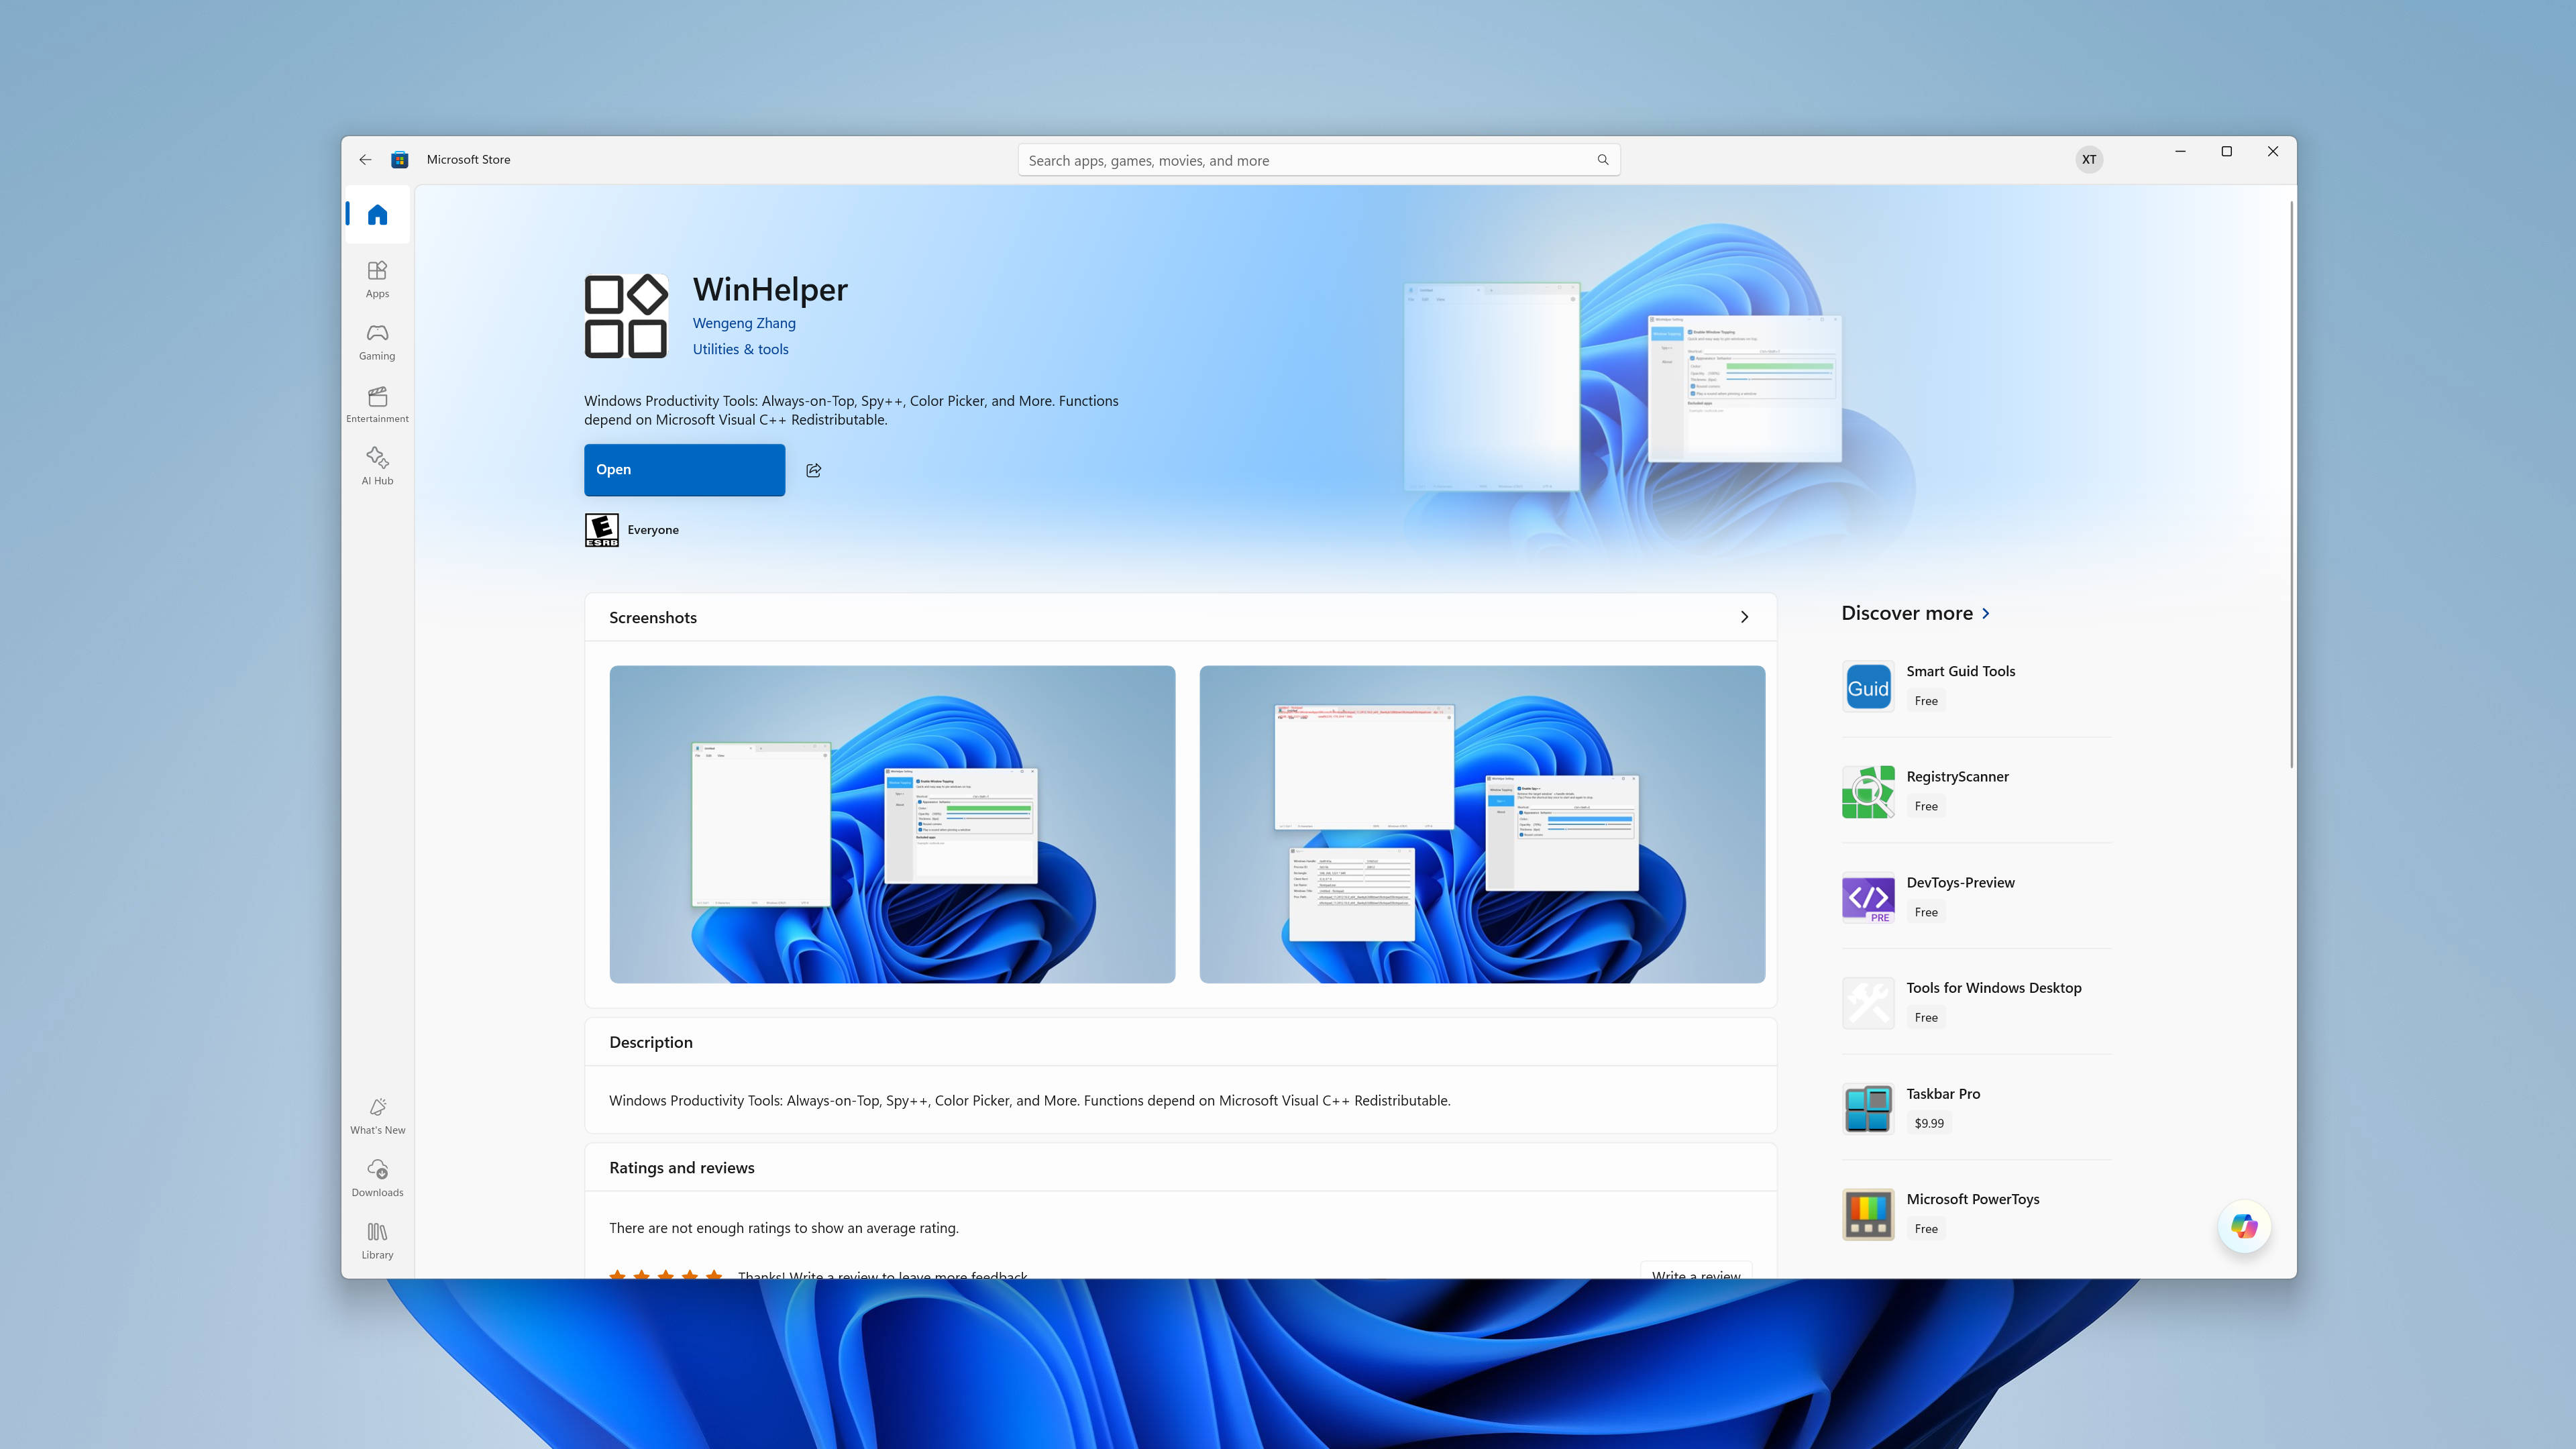The image size is (2576, 1449).
Task: Open the Tools for Windows Desktop title
Action: 1993,988
